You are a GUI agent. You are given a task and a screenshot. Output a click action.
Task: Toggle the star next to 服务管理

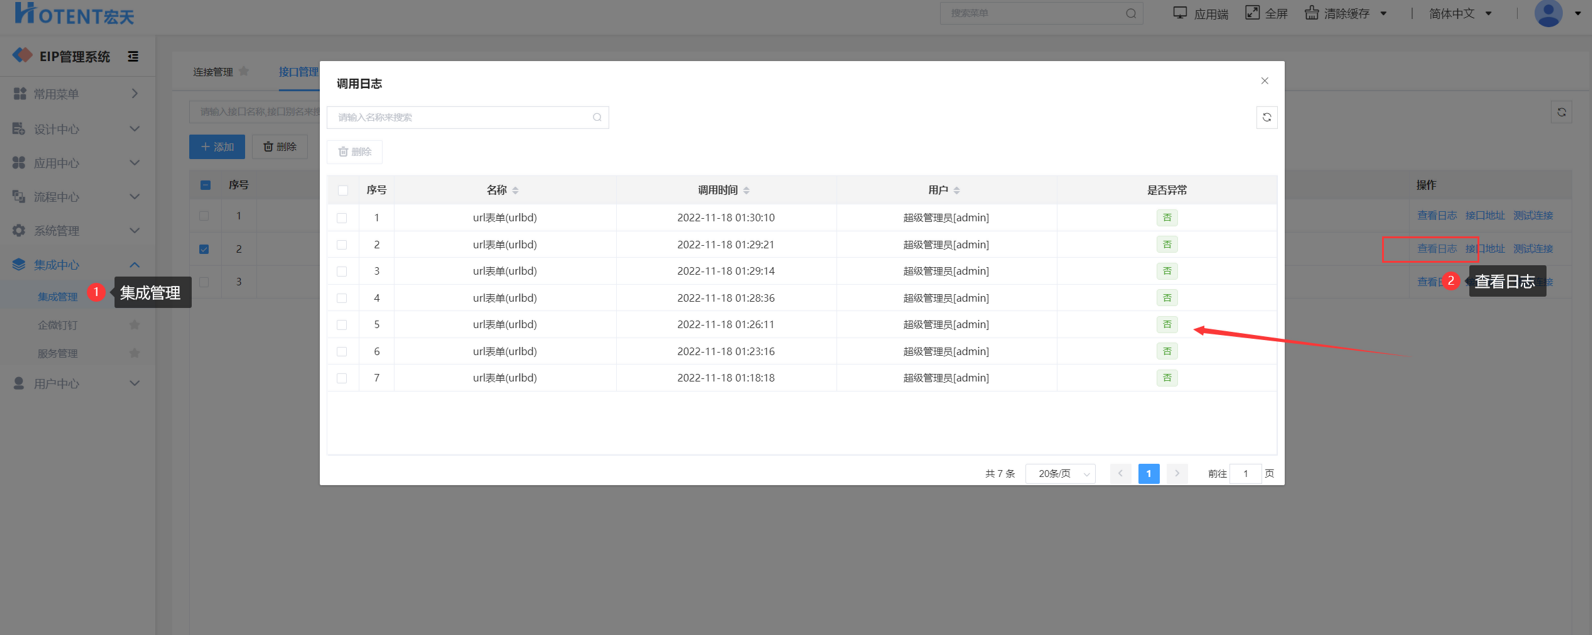click(134, 353)
